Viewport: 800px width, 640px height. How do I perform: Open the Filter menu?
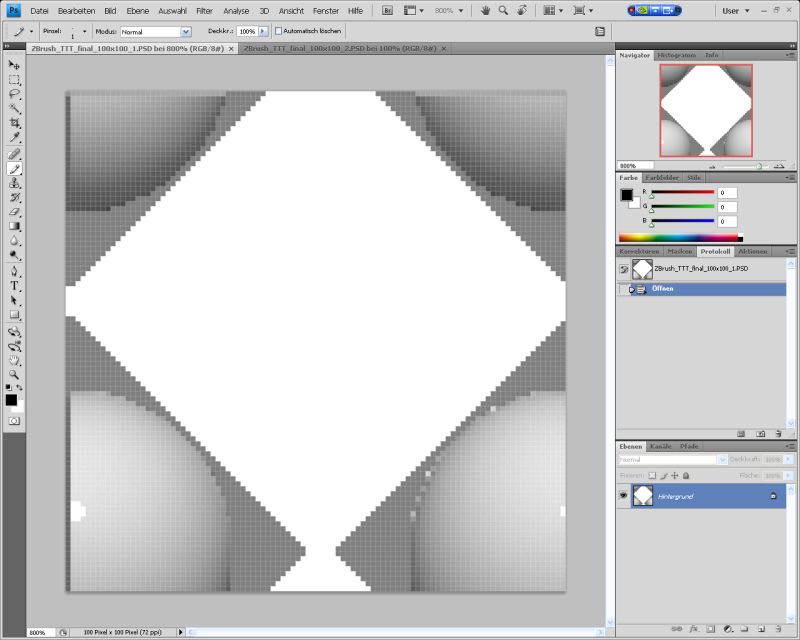click(x=204, y=10)
